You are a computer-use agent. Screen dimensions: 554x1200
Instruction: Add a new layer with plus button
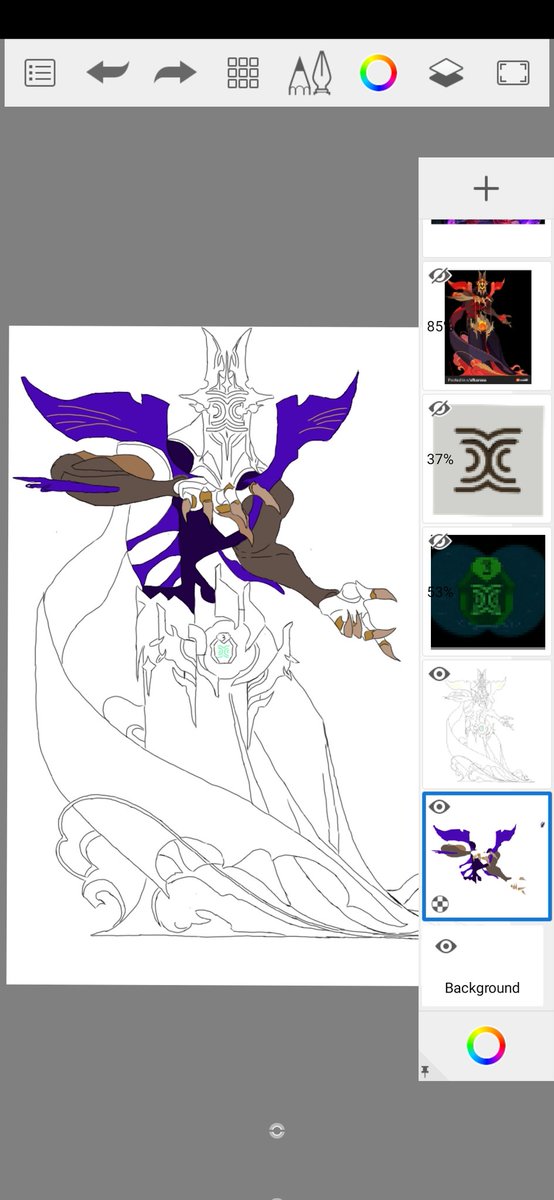tap(486, 188)
